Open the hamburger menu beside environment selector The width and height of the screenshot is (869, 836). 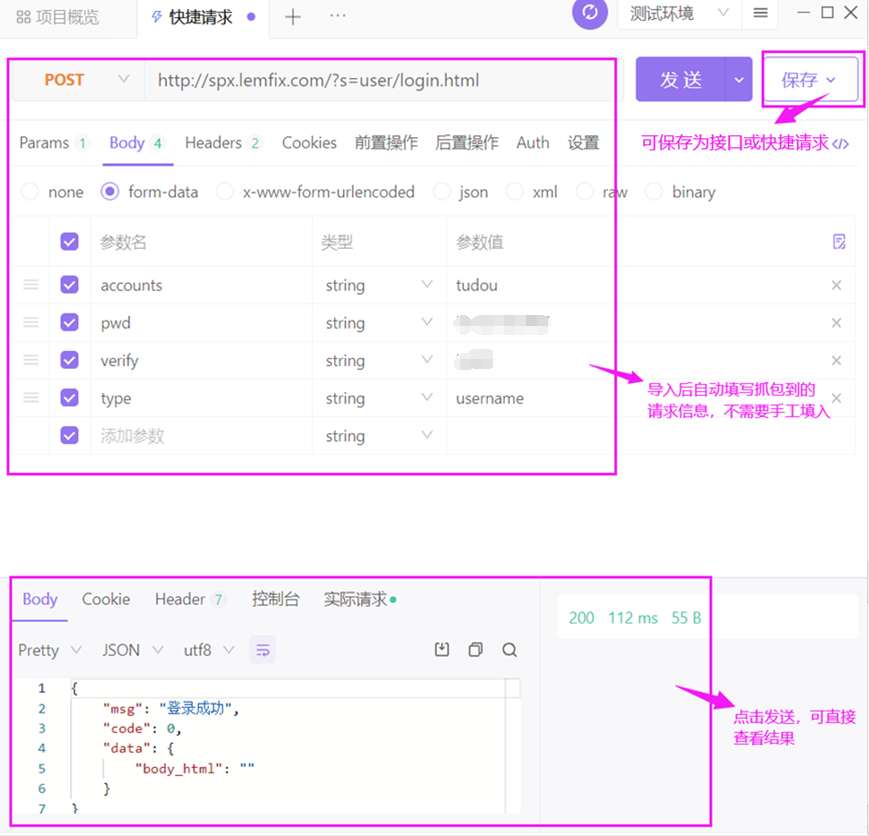(760, 14)
